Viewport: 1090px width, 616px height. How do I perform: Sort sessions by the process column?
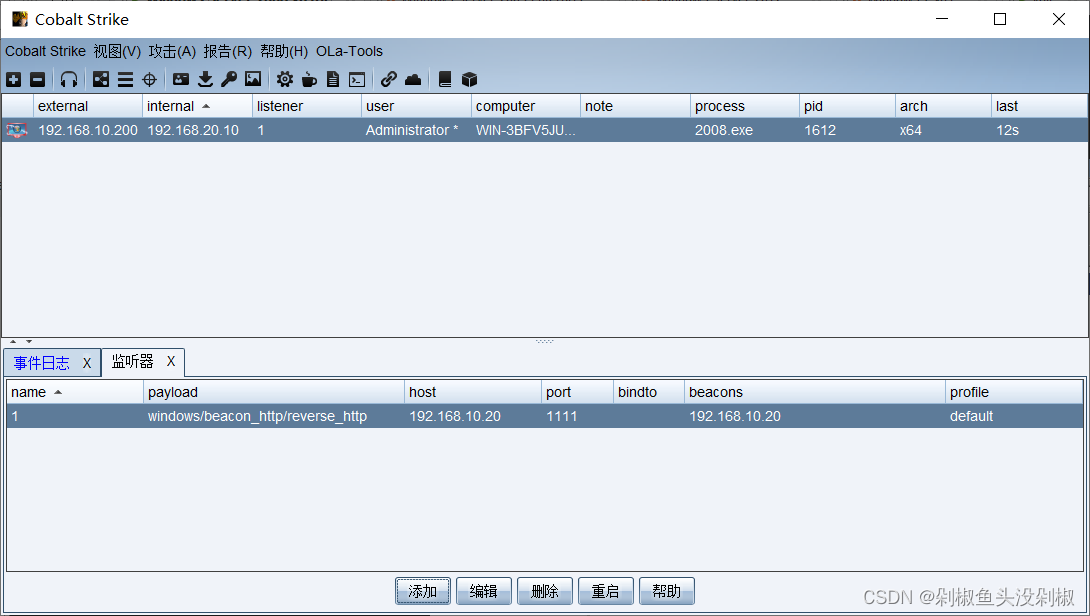tap(745, 106)
